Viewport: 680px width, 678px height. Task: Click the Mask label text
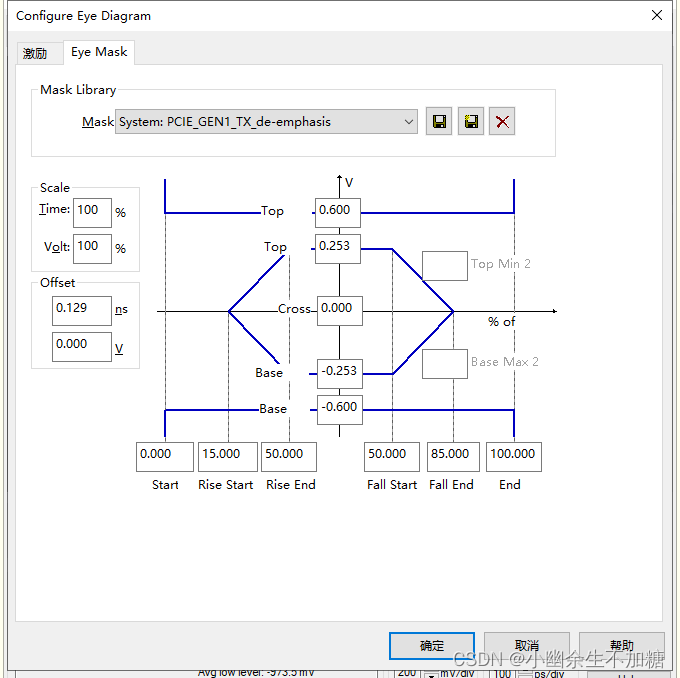[98, 122]
